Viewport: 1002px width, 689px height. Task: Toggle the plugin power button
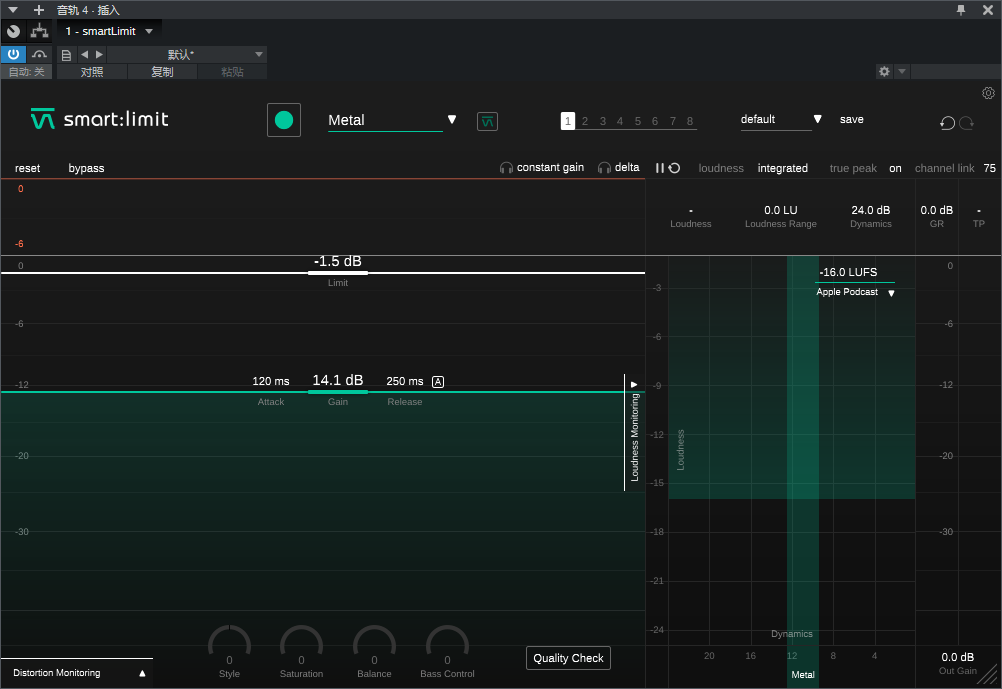[13, 54]
